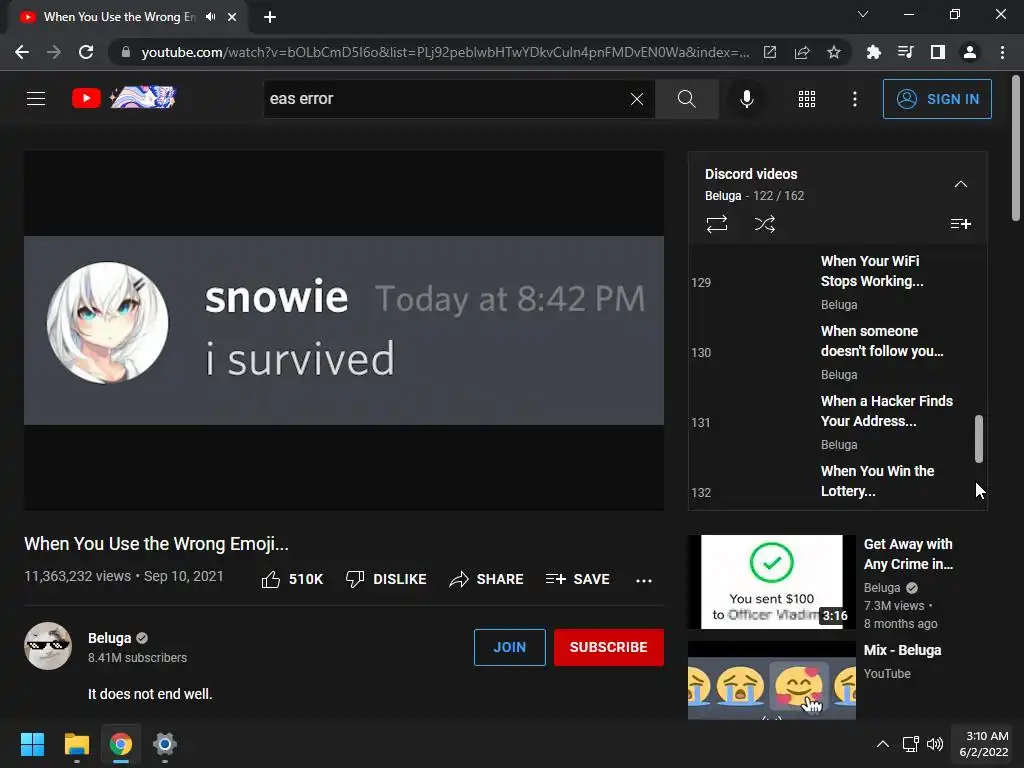Mute the tab via speaker icon

tap(210, 17)
